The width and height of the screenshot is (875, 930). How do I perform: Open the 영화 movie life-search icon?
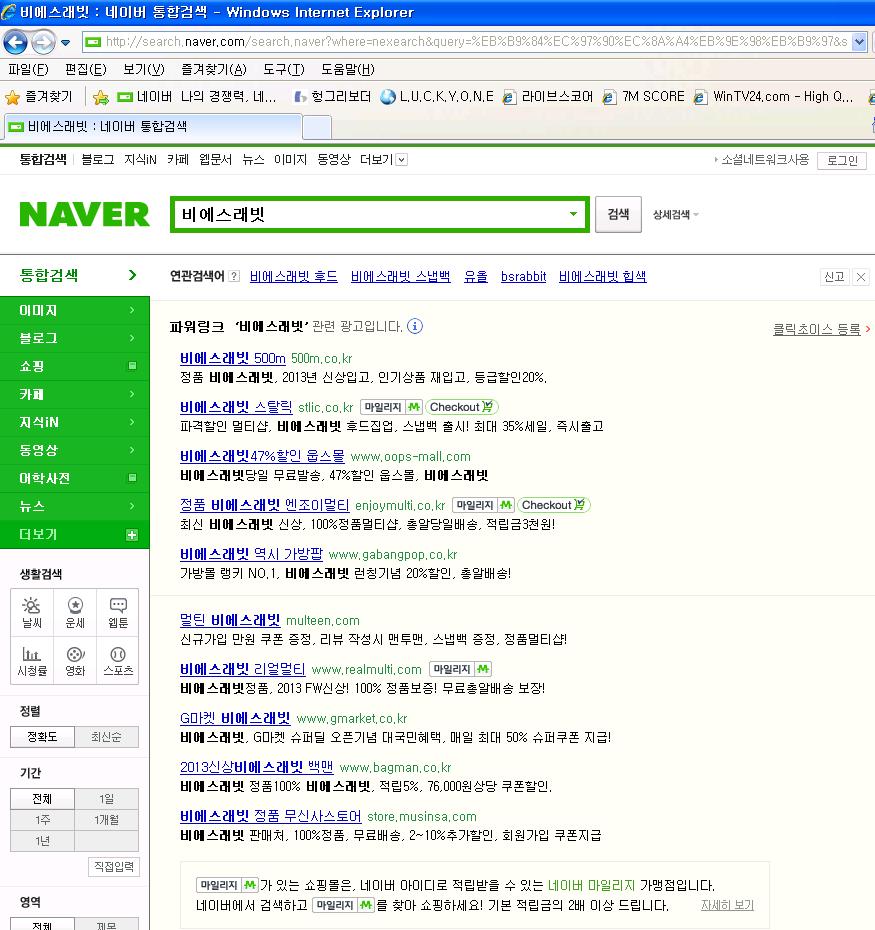click(75, 661)
